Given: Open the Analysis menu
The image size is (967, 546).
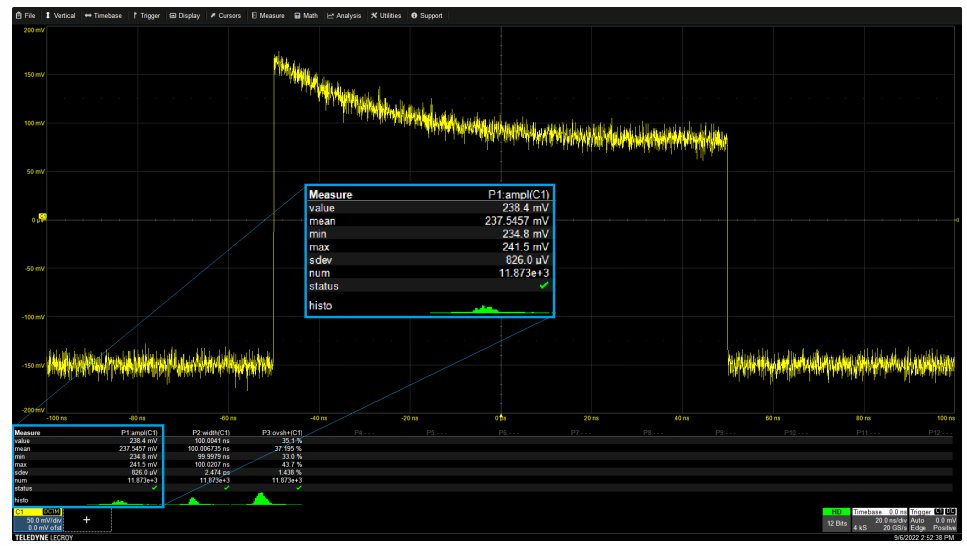Looking at the screenshot, I should click(x=345, y=16).
